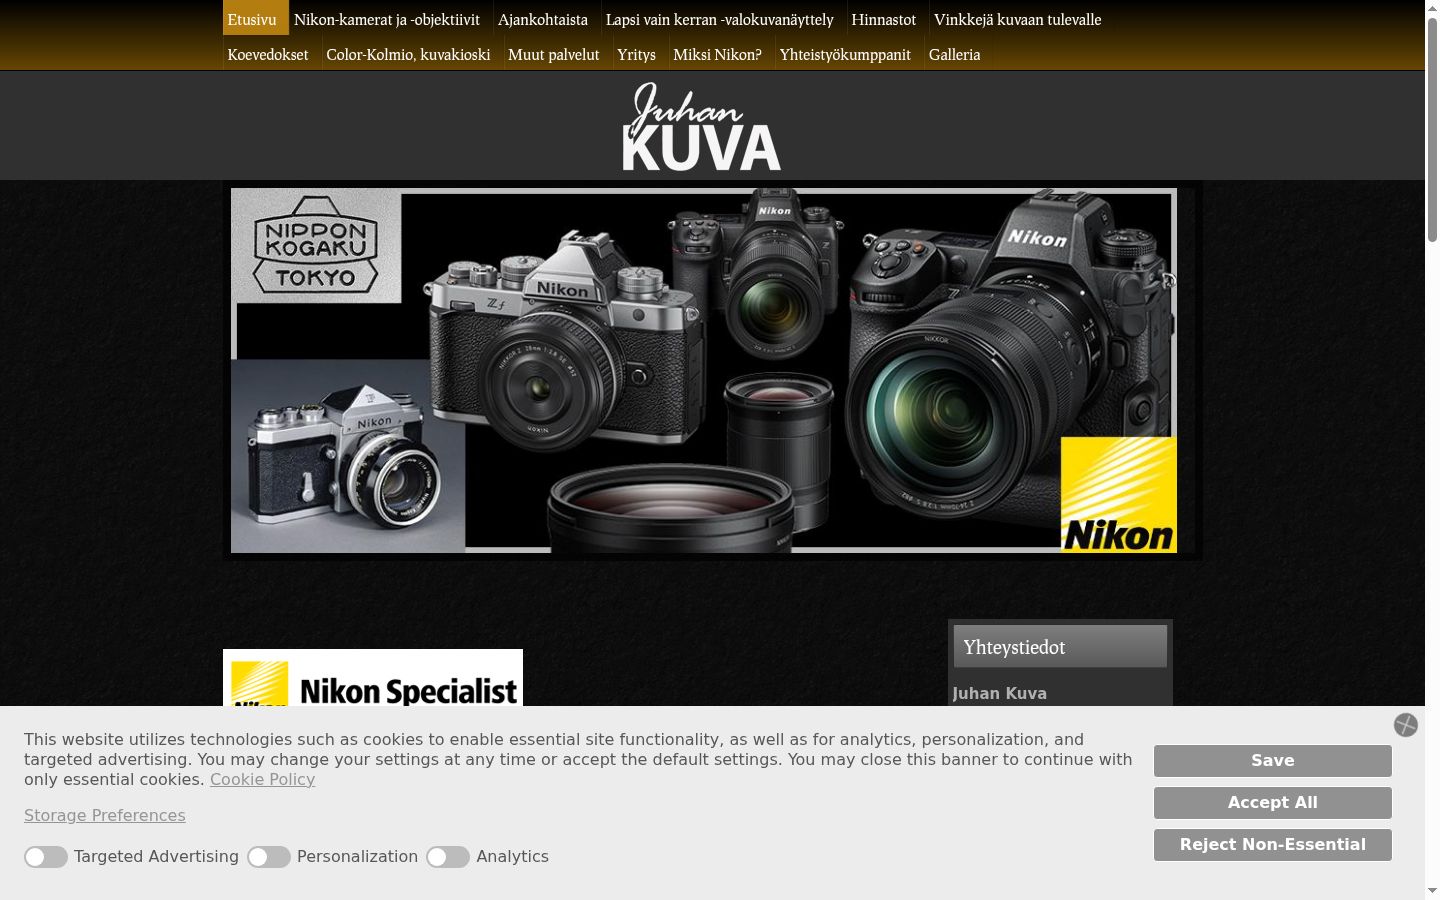Enable the Targeted Advertising toggle
This screenshot has height=900, width=1440.
coord(46,857)
